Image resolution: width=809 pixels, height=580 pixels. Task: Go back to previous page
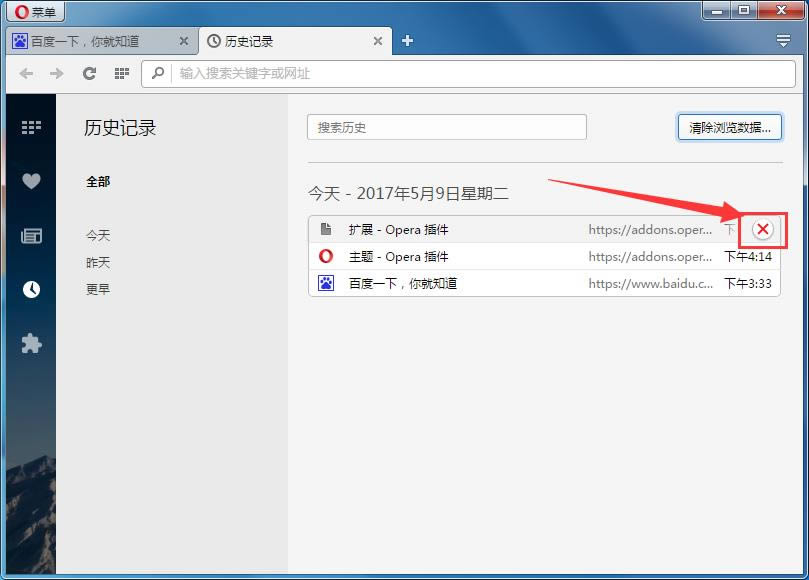click(27, 73)
